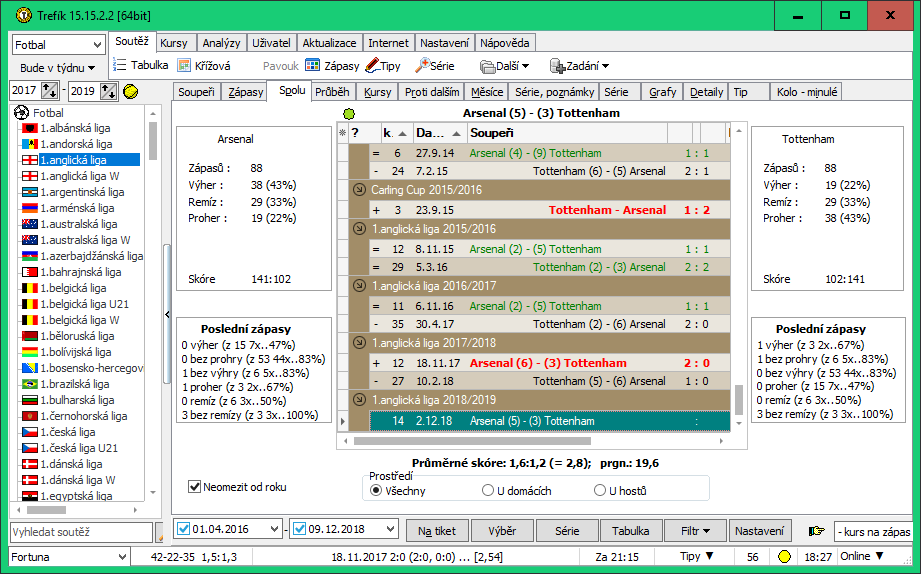The width and height of the screenshot is (921, 574).
Task: Select the 2.12.18 Arsenal - Tottenham row
Action: [x=550, y=421]
